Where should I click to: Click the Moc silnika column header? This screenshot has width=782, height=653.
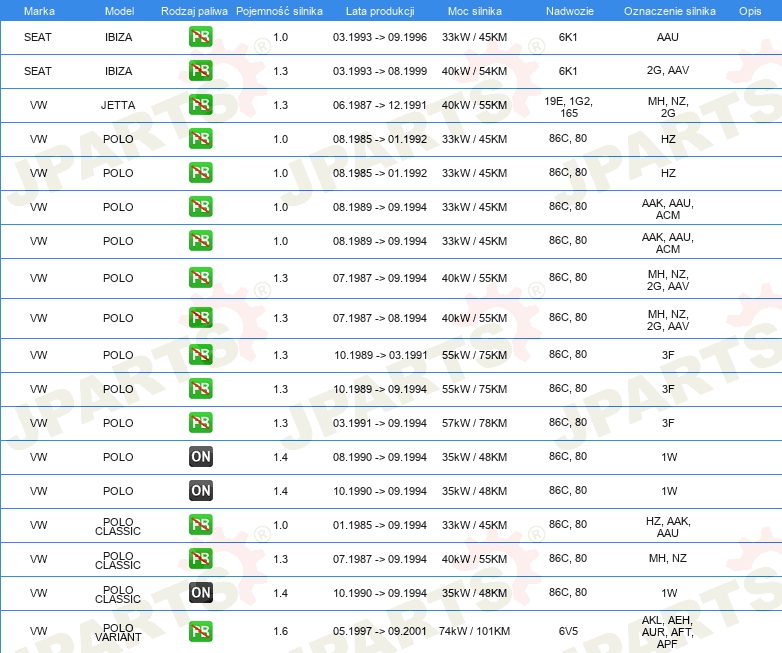(x=474, y=11)
